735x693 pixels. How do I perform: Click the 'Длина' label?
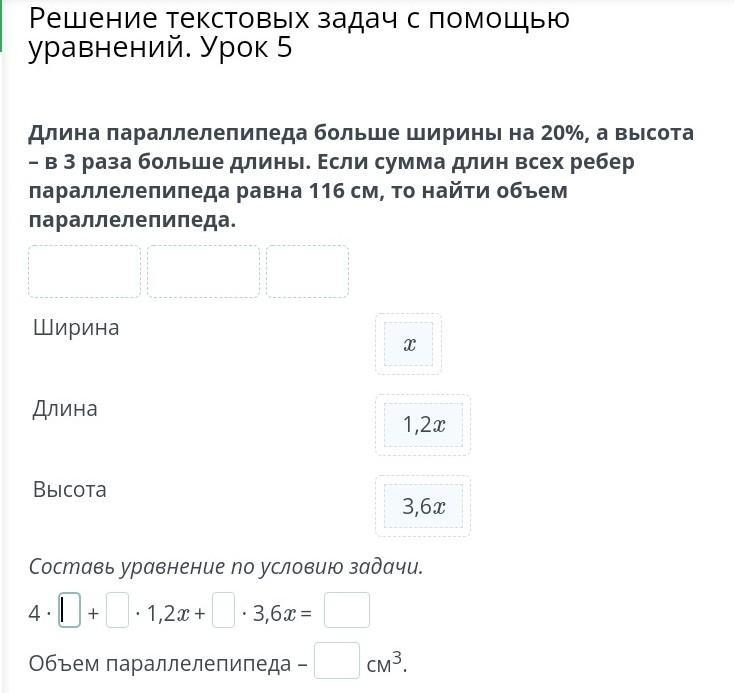pyautogui.click(x=65, y=409)
